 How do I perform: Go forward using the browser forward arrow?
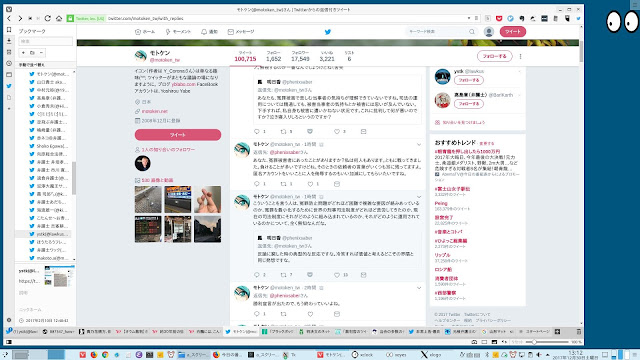[20, 18]
